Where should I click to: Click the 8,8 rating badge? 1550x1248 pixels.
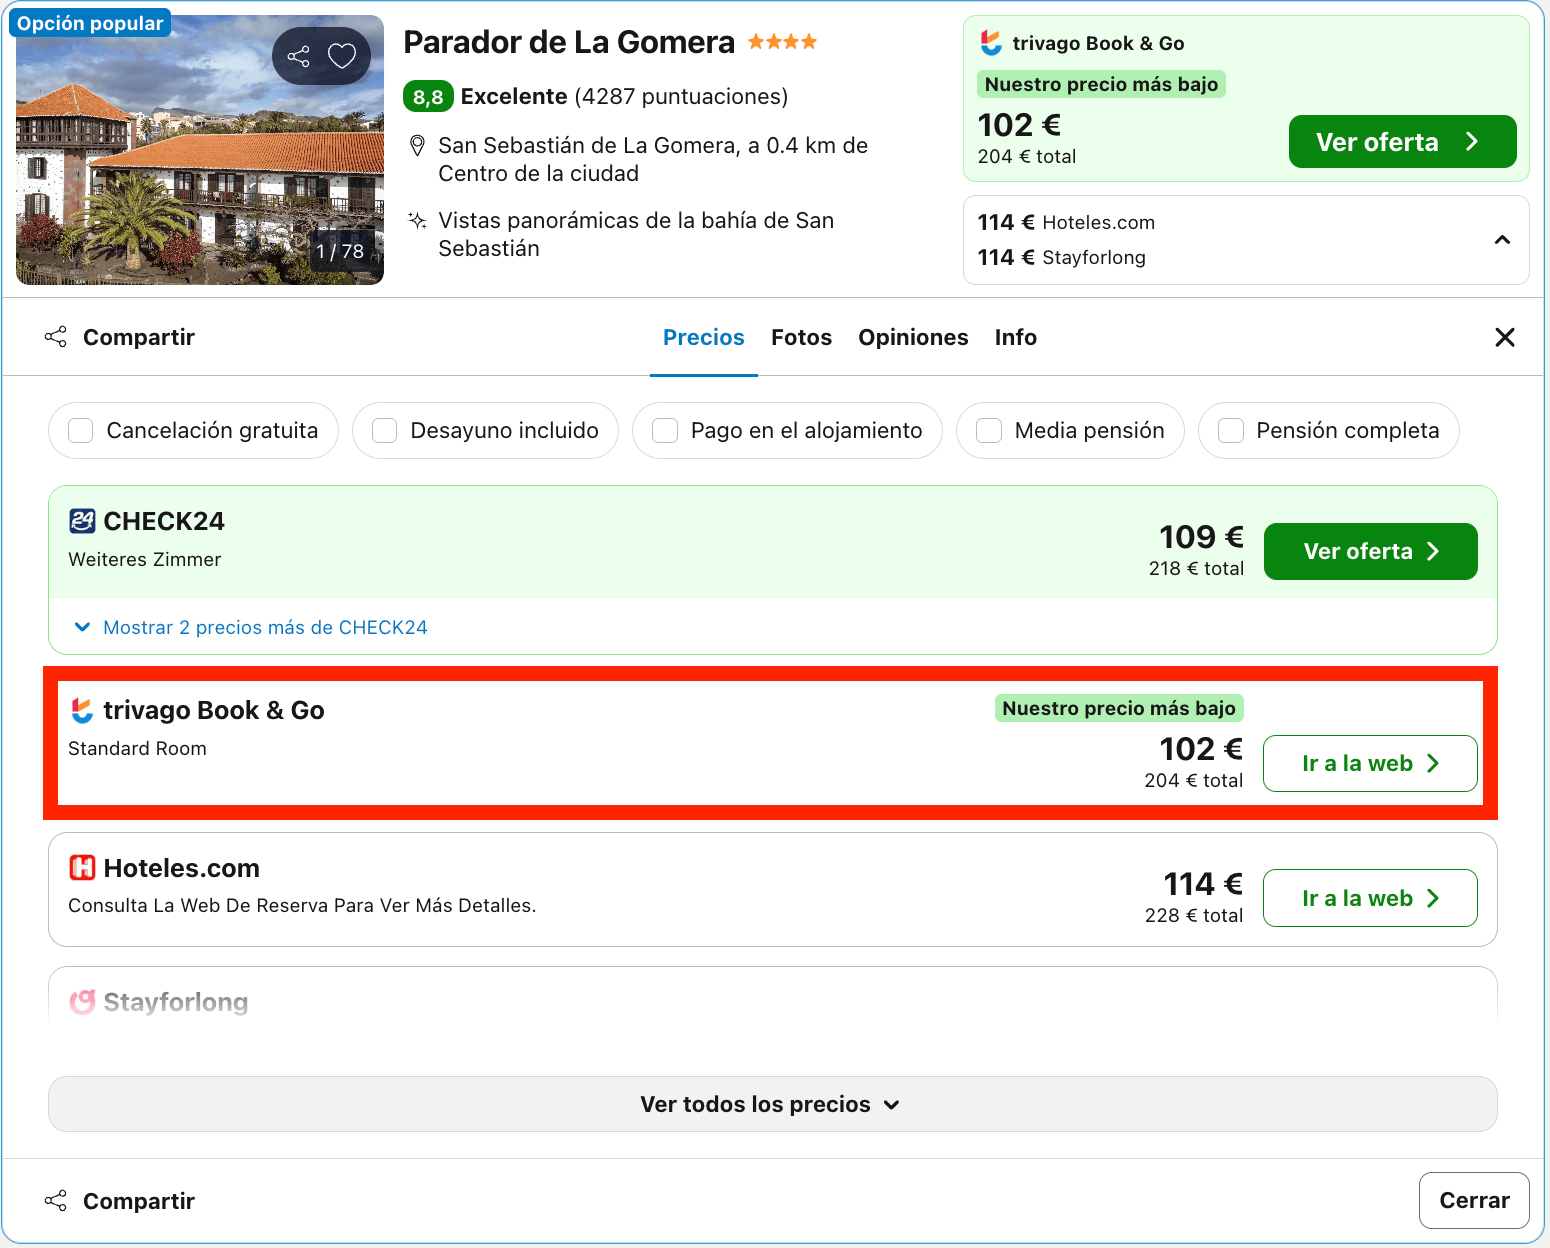428,97
